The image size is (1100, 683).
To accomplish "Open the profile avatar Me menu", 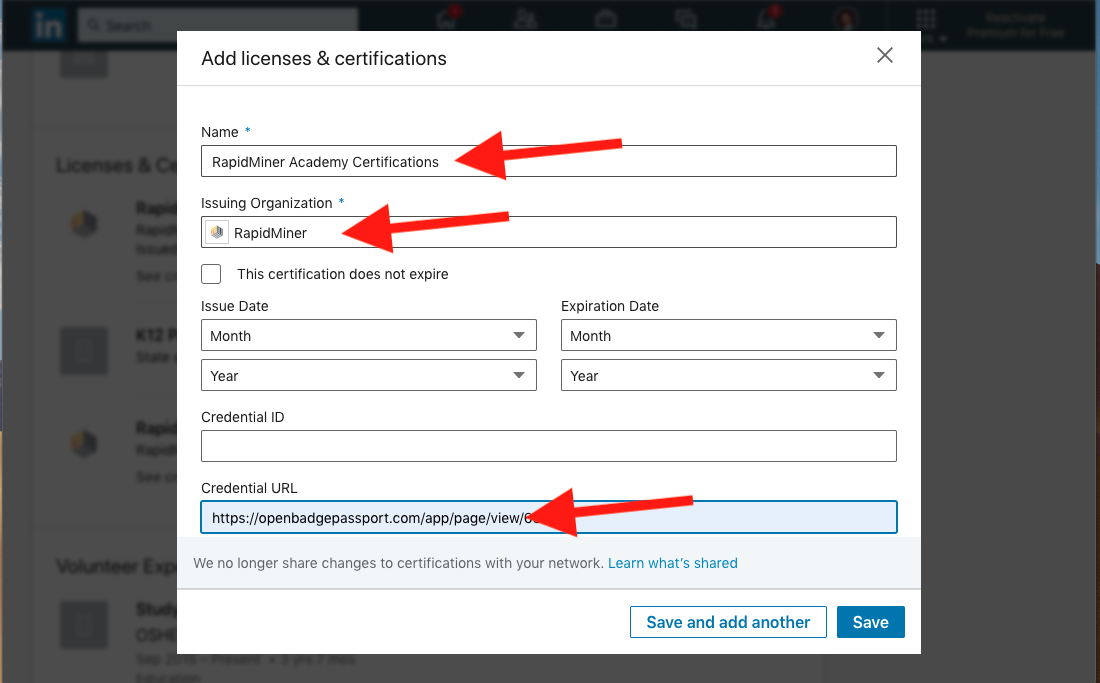I will tap(846, 19).
